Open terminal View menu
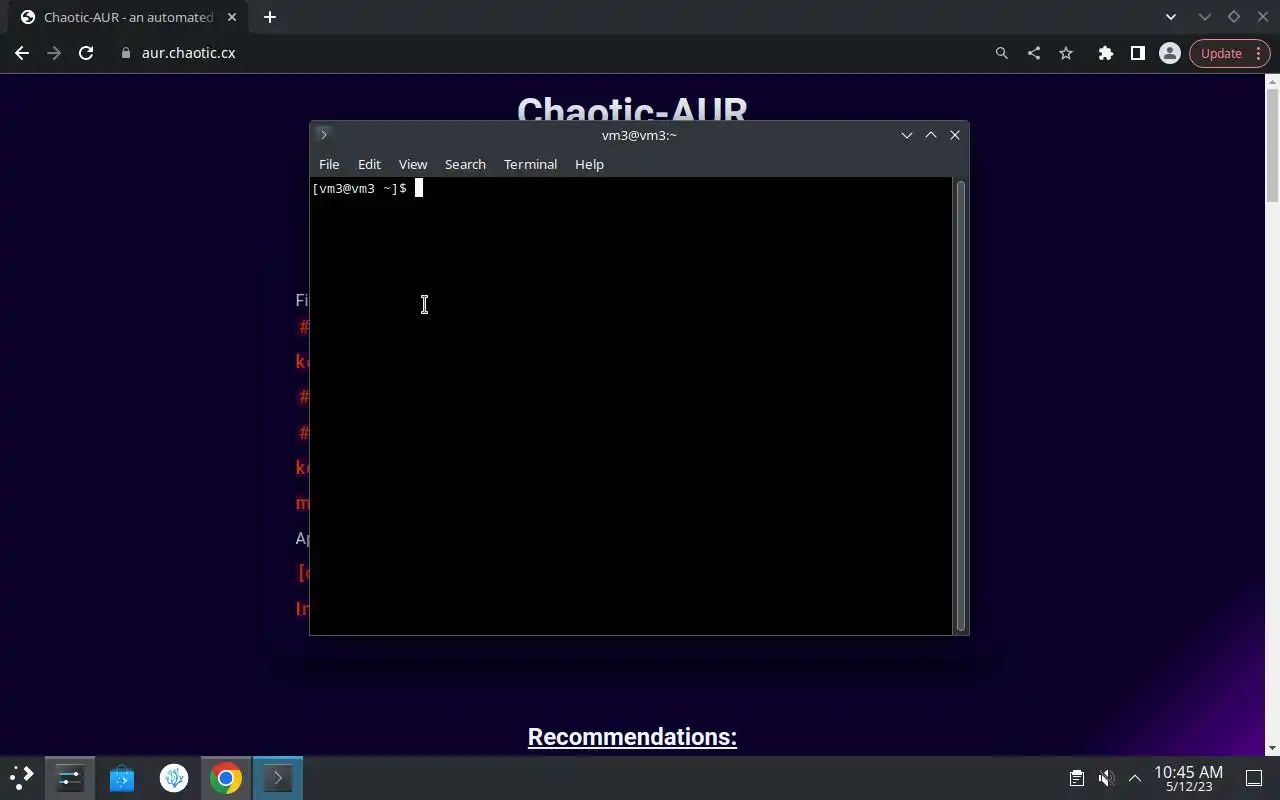 click(412, 164)
